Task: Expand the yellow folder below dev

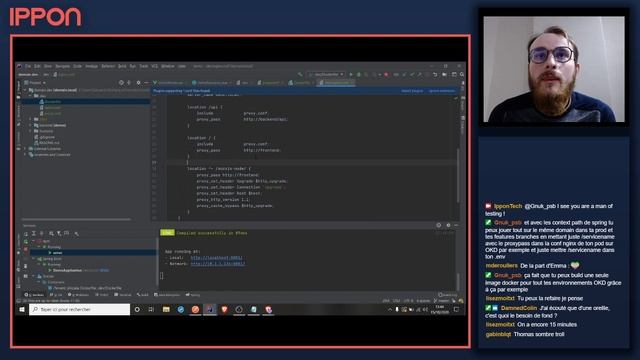Action: (31, 119)
